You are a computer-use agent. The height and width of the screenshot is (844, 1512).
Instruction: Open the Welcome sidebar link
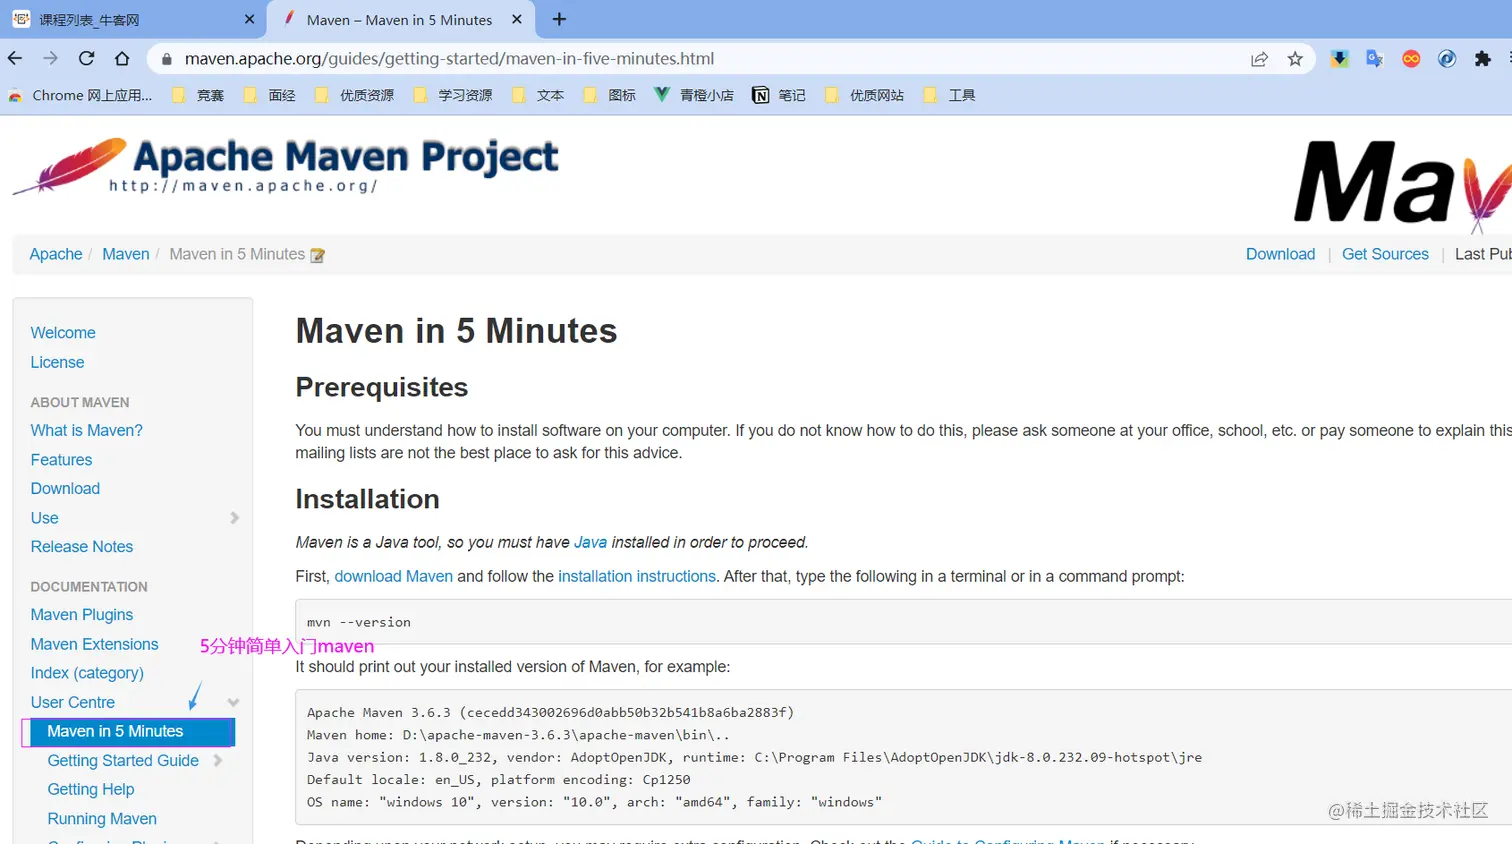63,333
